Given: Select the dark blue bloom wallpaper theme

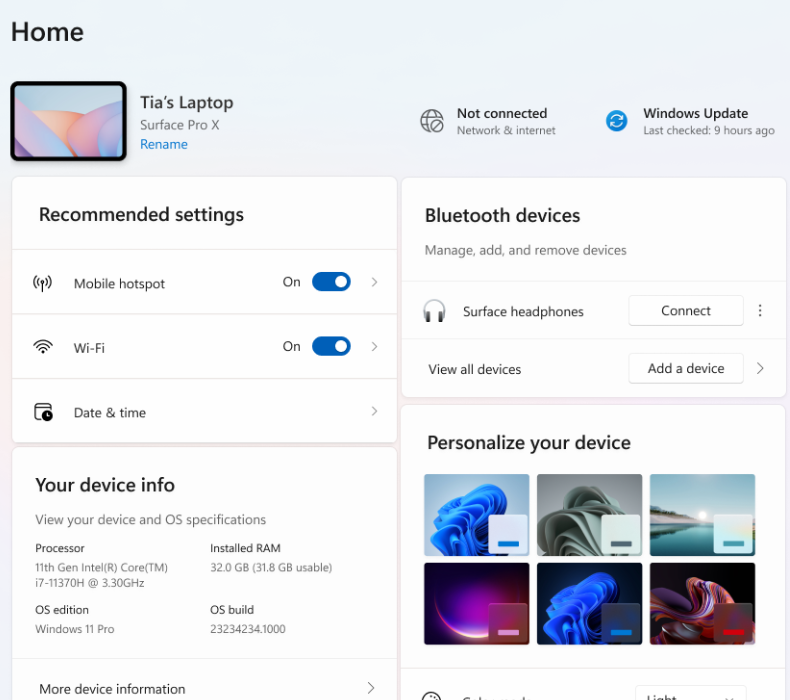Looking at the screenshot, I should pyautogui.click(x=589, y=603).
